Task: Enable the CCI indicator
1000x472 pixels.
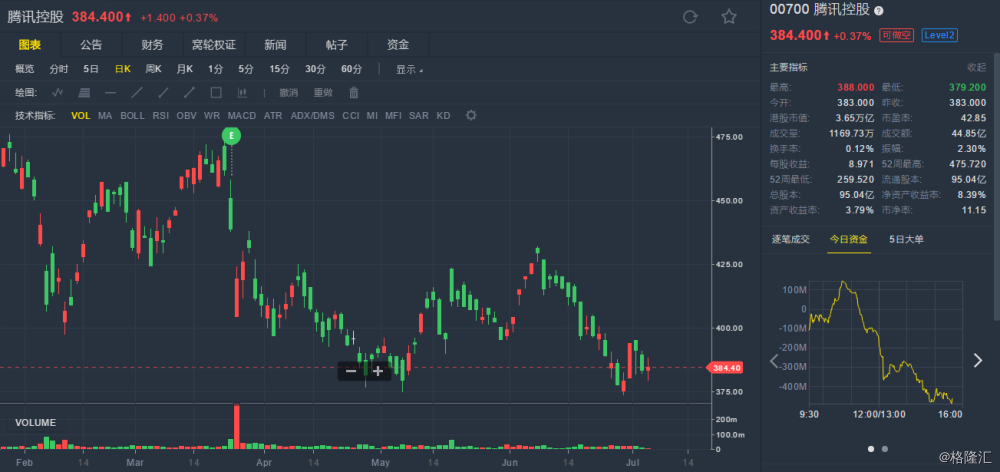Action: point(351,115)
